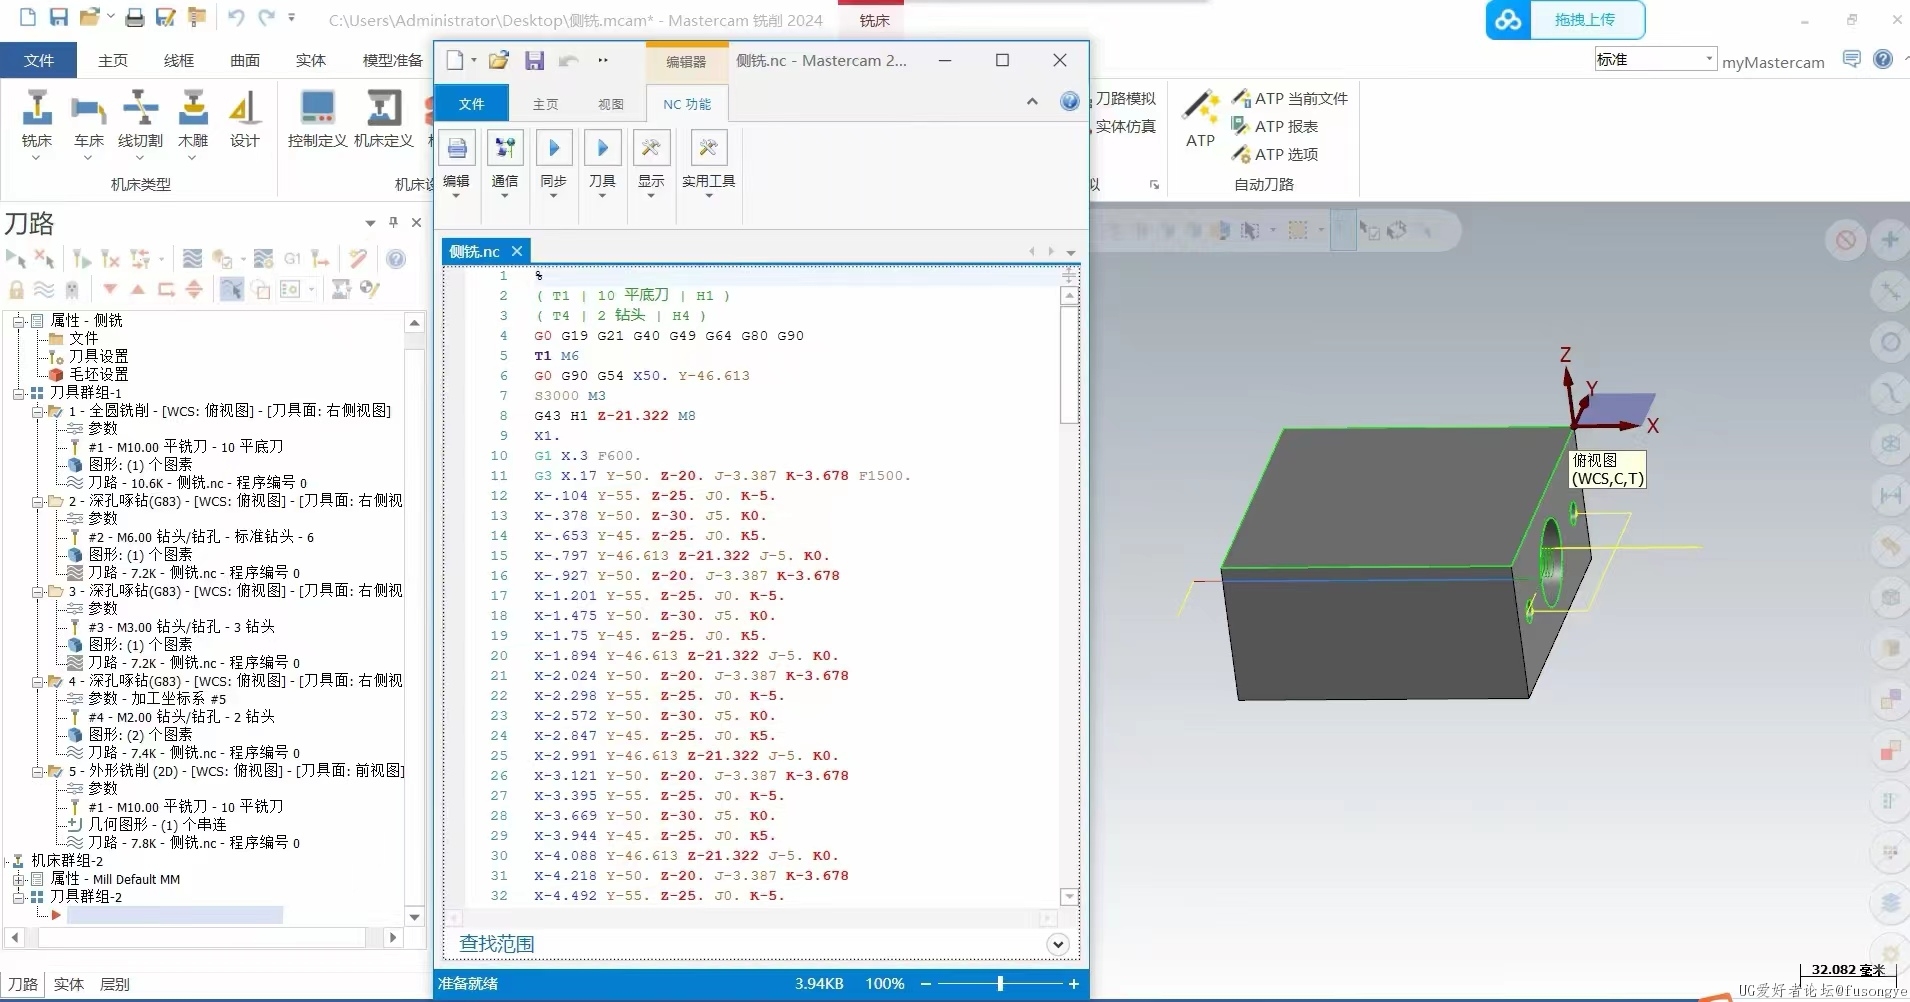Expand the Find Range section chevron
This screenshot has height=1002, width=1910.
[1057, 944]
